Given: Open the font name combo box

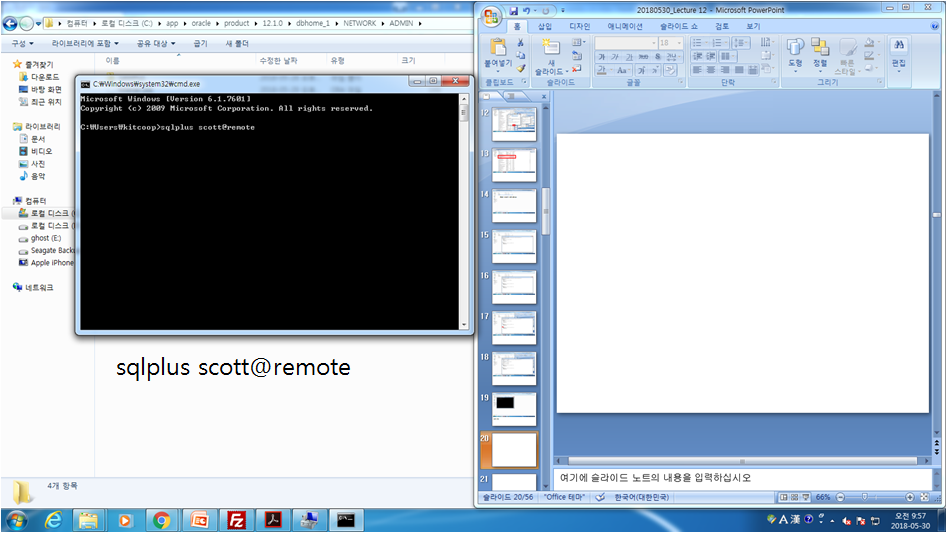Looking at the screenshot, I should coord(626,43).
